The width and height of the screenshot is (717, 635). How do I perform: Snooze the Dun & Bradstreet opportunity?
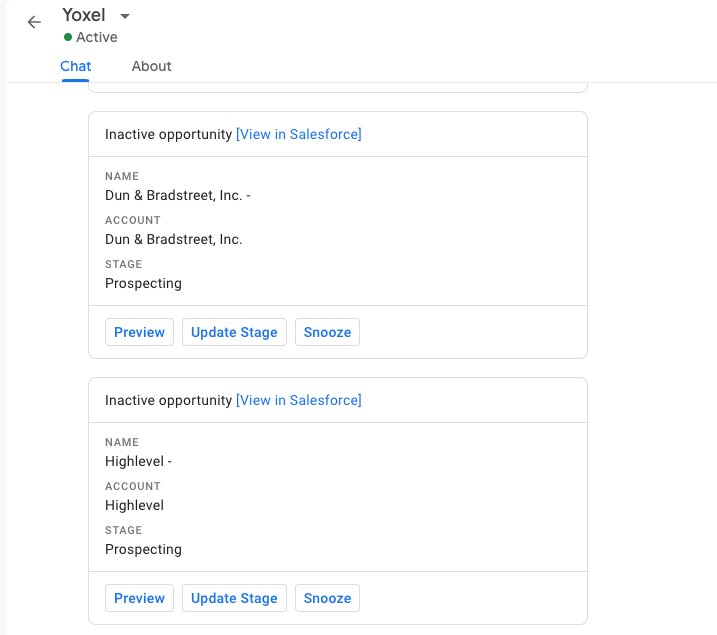327,332
